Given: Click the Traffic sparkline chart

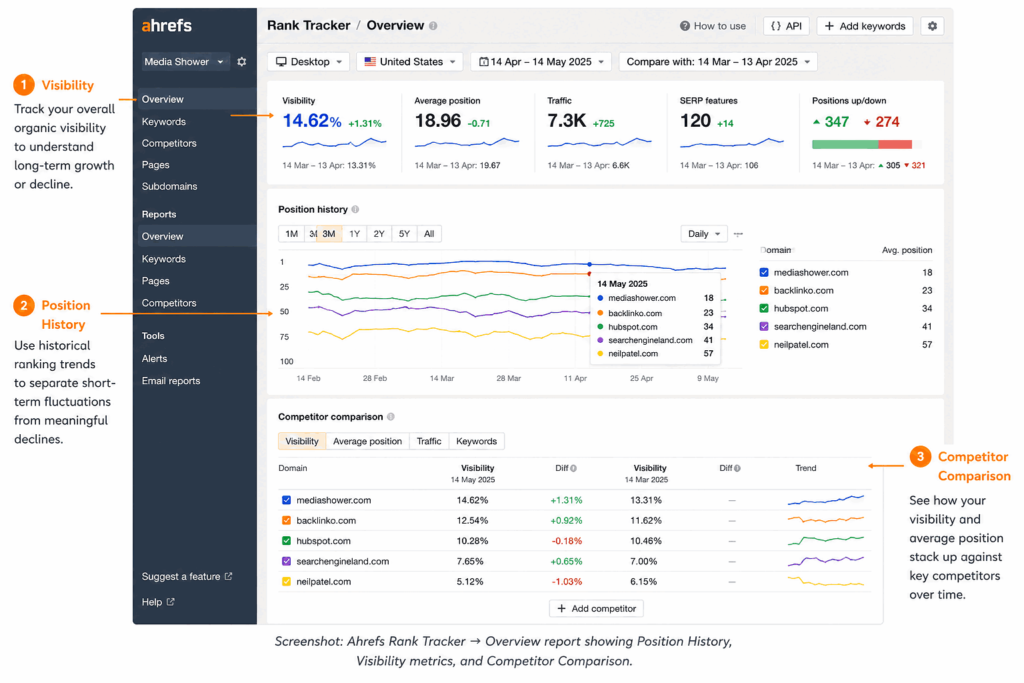Looking at the screenshot, I should click(x=599, y=142).
